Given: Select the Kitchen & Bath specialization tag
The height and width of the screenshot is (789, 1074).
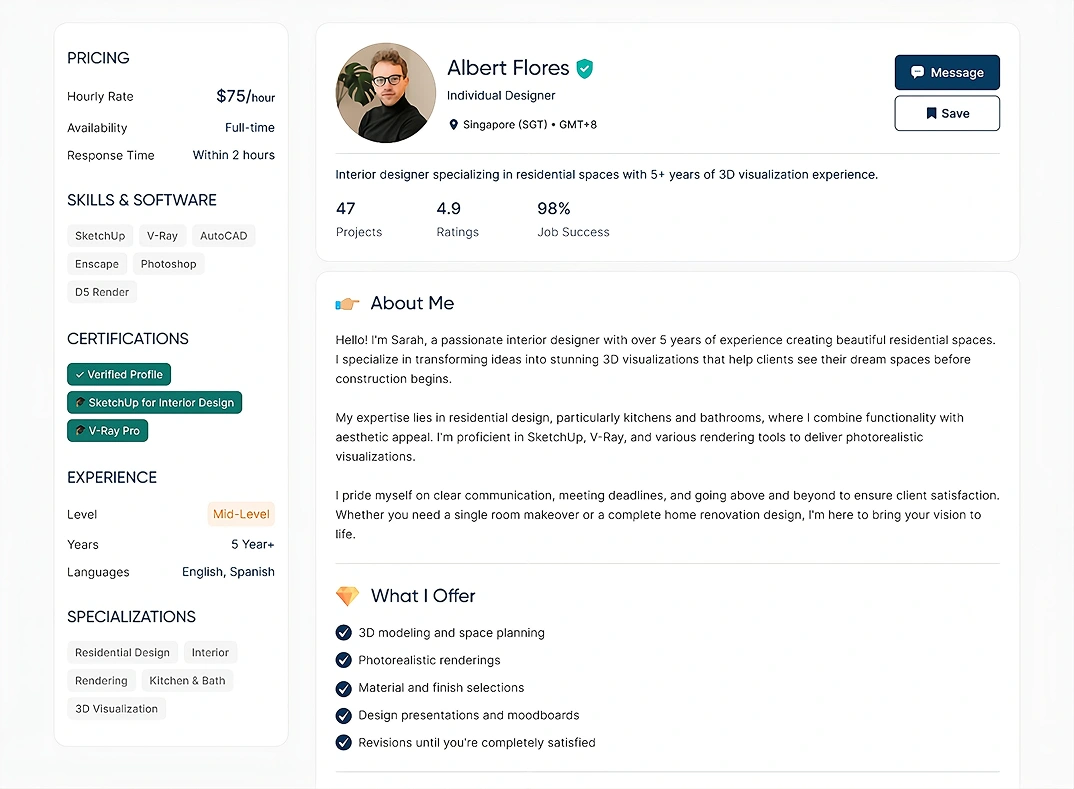Looking at the screenshot, I should (187, 681).
